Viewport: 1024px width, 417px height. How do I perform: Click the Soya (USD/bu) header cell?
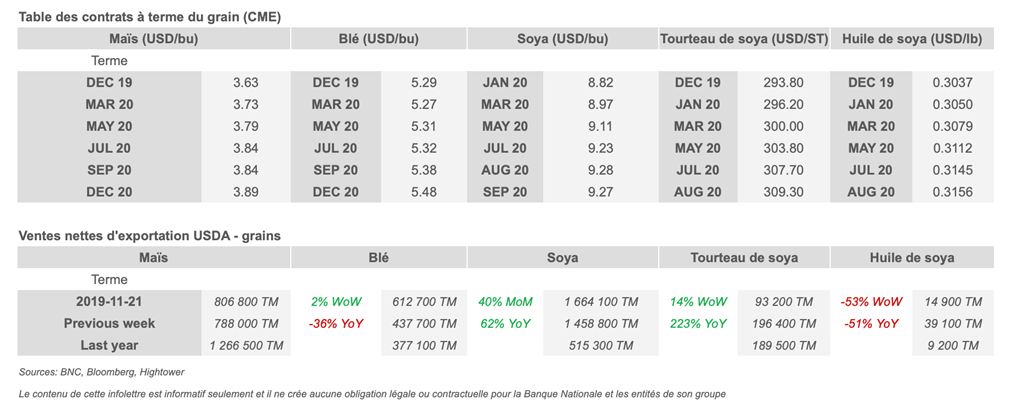pyautogui.click(x=562, y=39)
